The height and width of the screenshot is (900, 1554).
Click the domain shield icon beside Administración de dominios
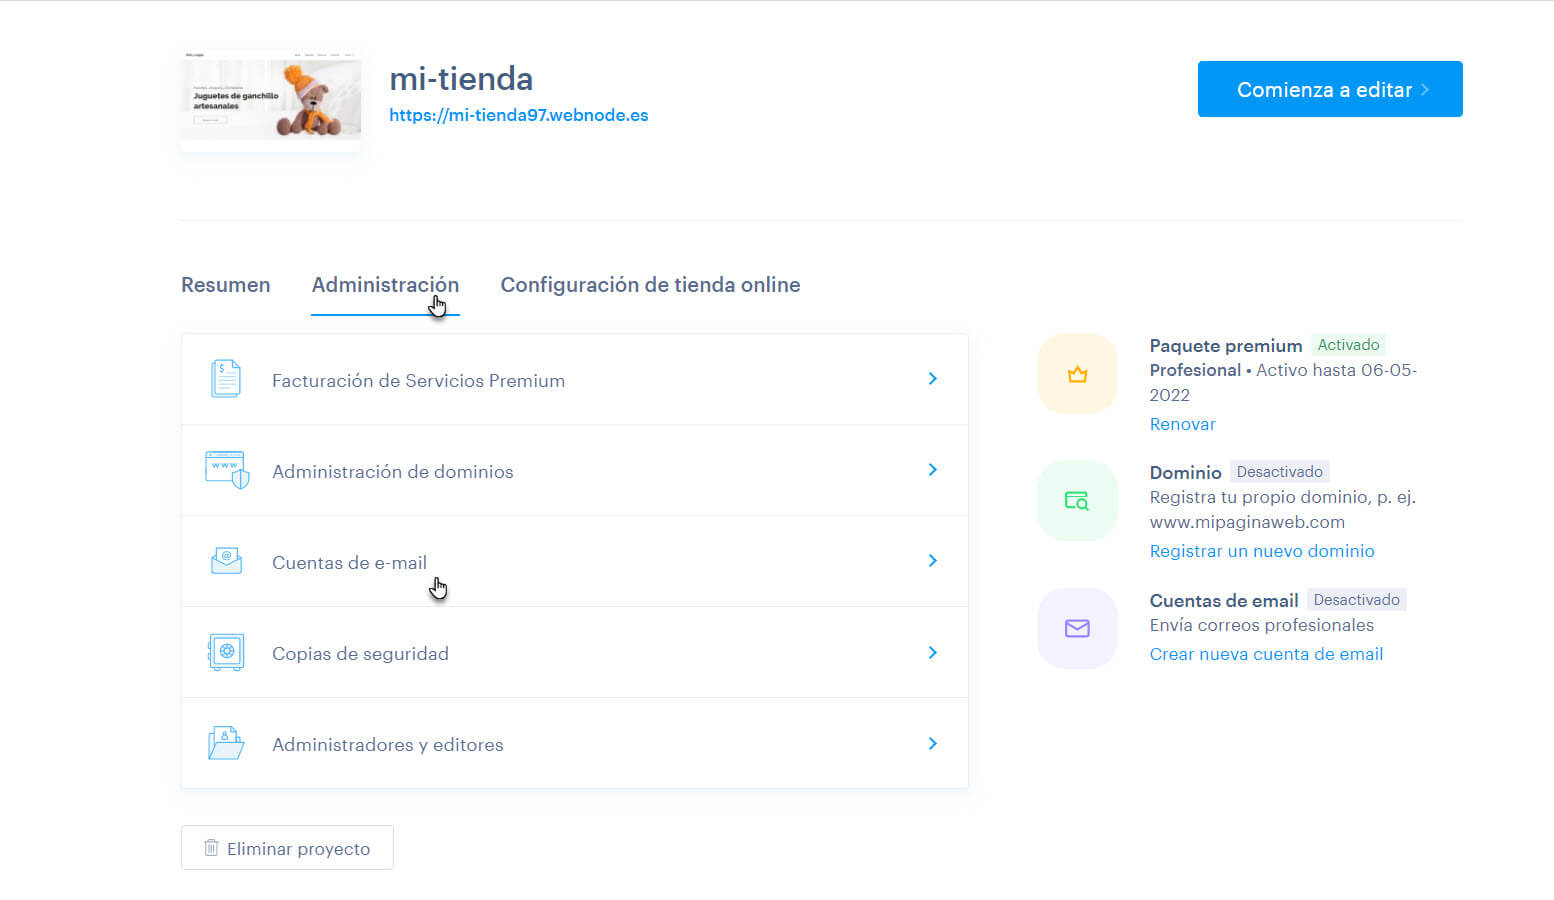226,469
